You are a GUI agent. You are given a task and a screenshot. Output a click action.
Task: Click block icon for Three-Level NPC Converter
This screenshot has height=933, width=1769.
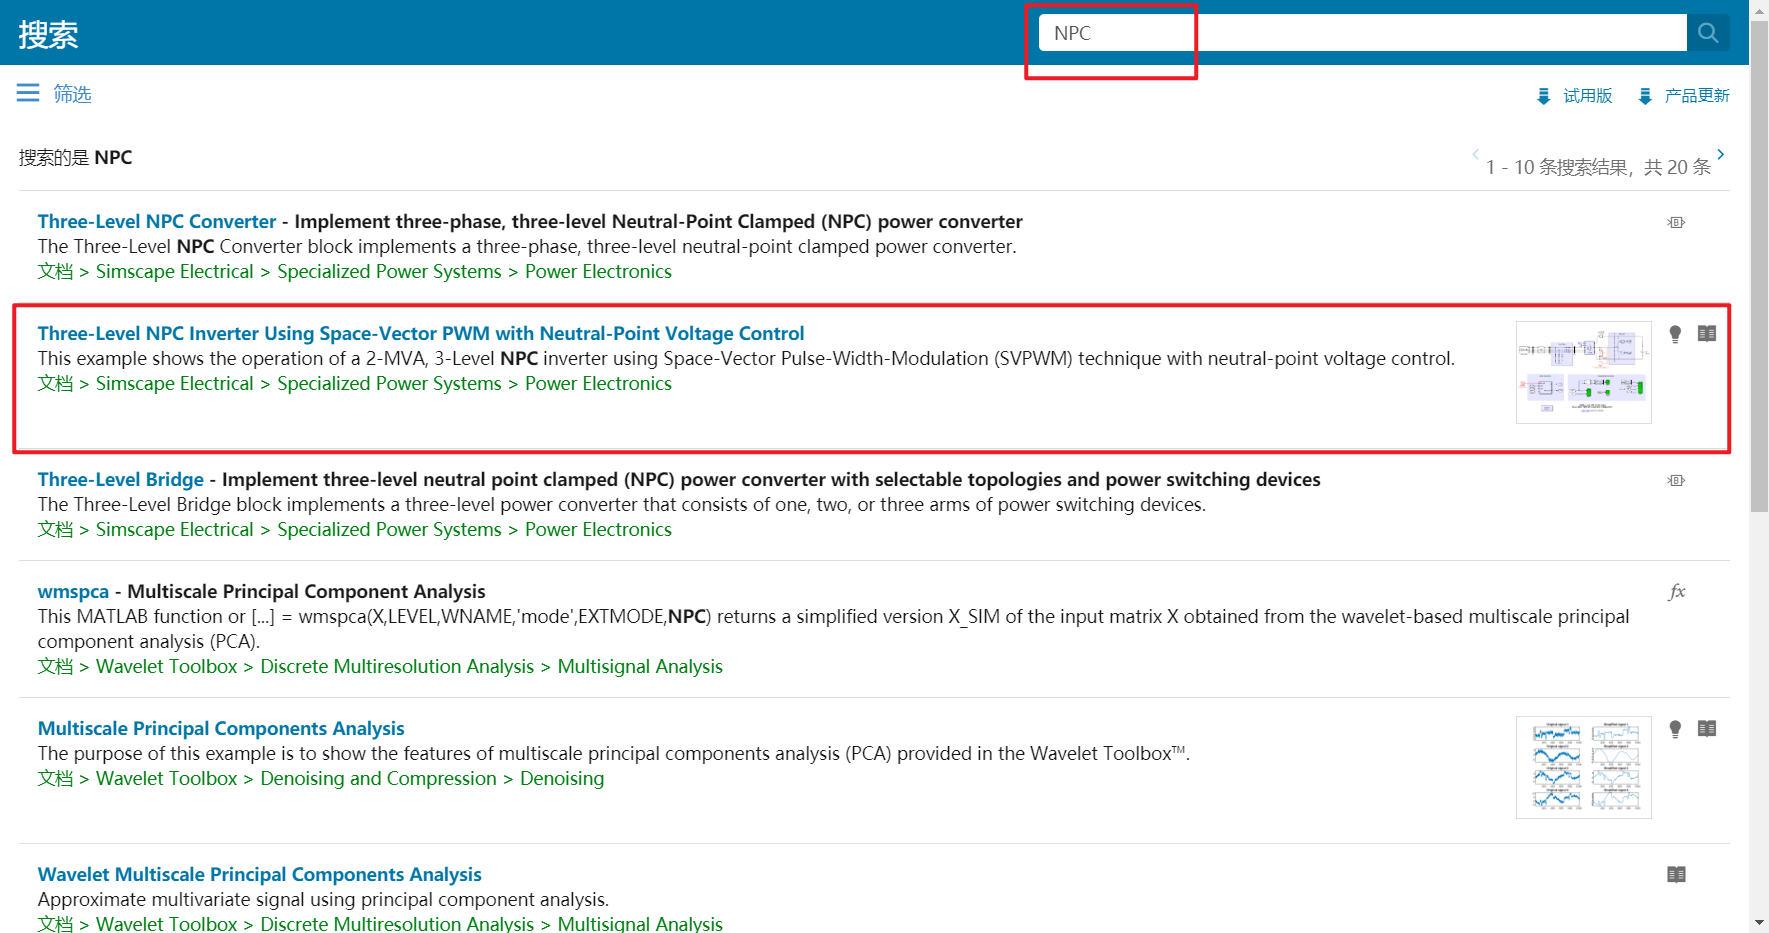(x=1676, y=222)
